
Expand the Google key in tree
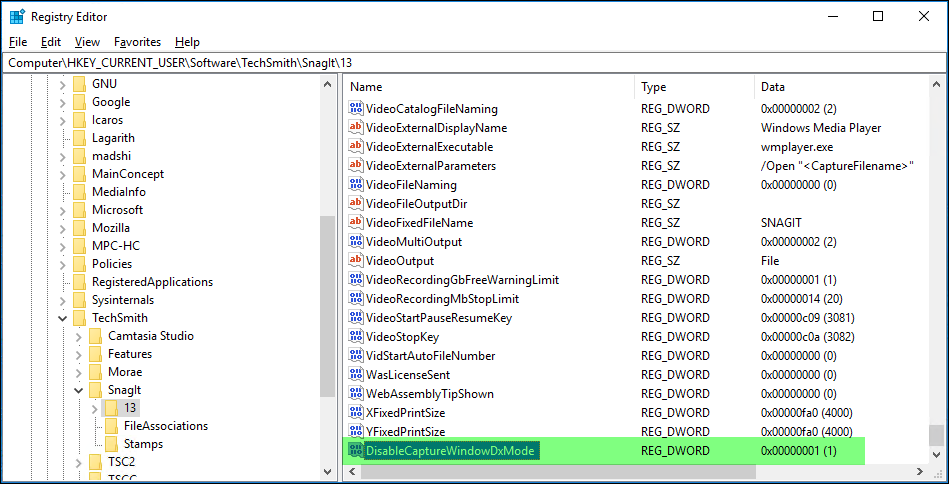pyautogui.click(x=63, y=102)
